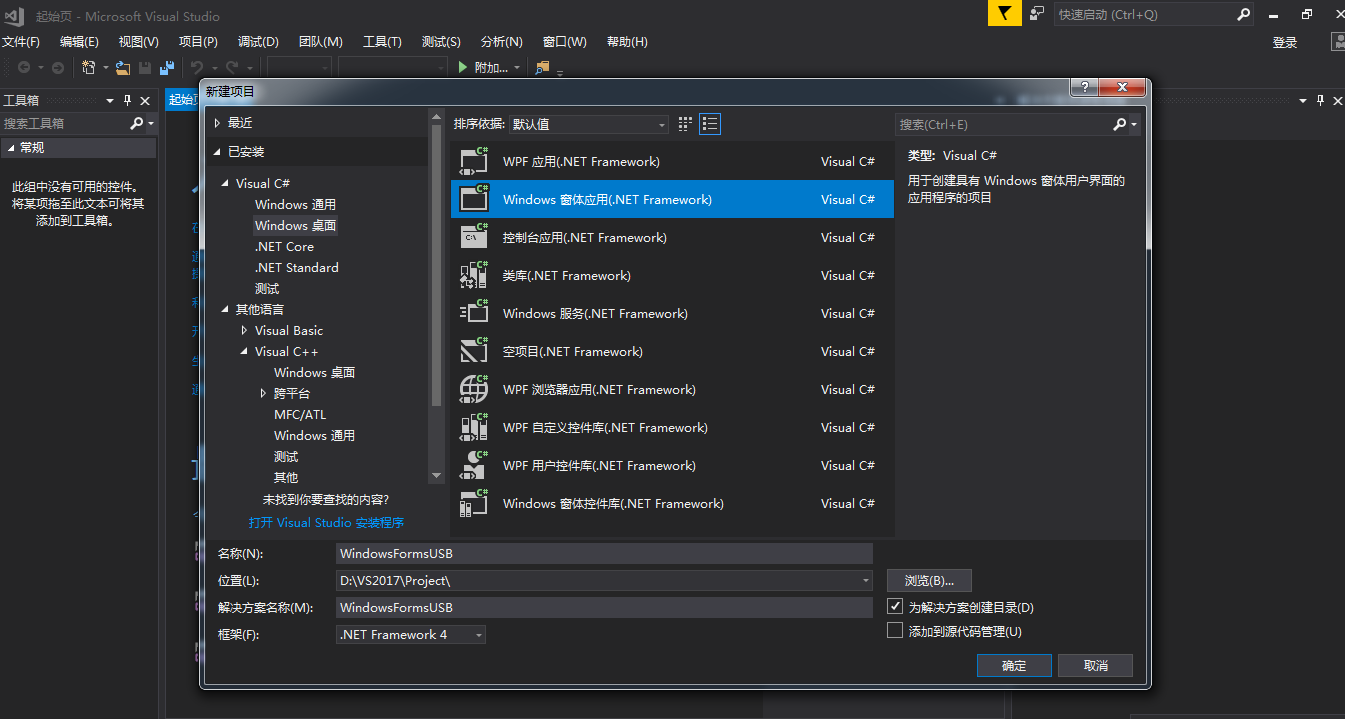
Task: Open the 视图(V) menu
Action: pyautogui.click(x=138, y=42)
